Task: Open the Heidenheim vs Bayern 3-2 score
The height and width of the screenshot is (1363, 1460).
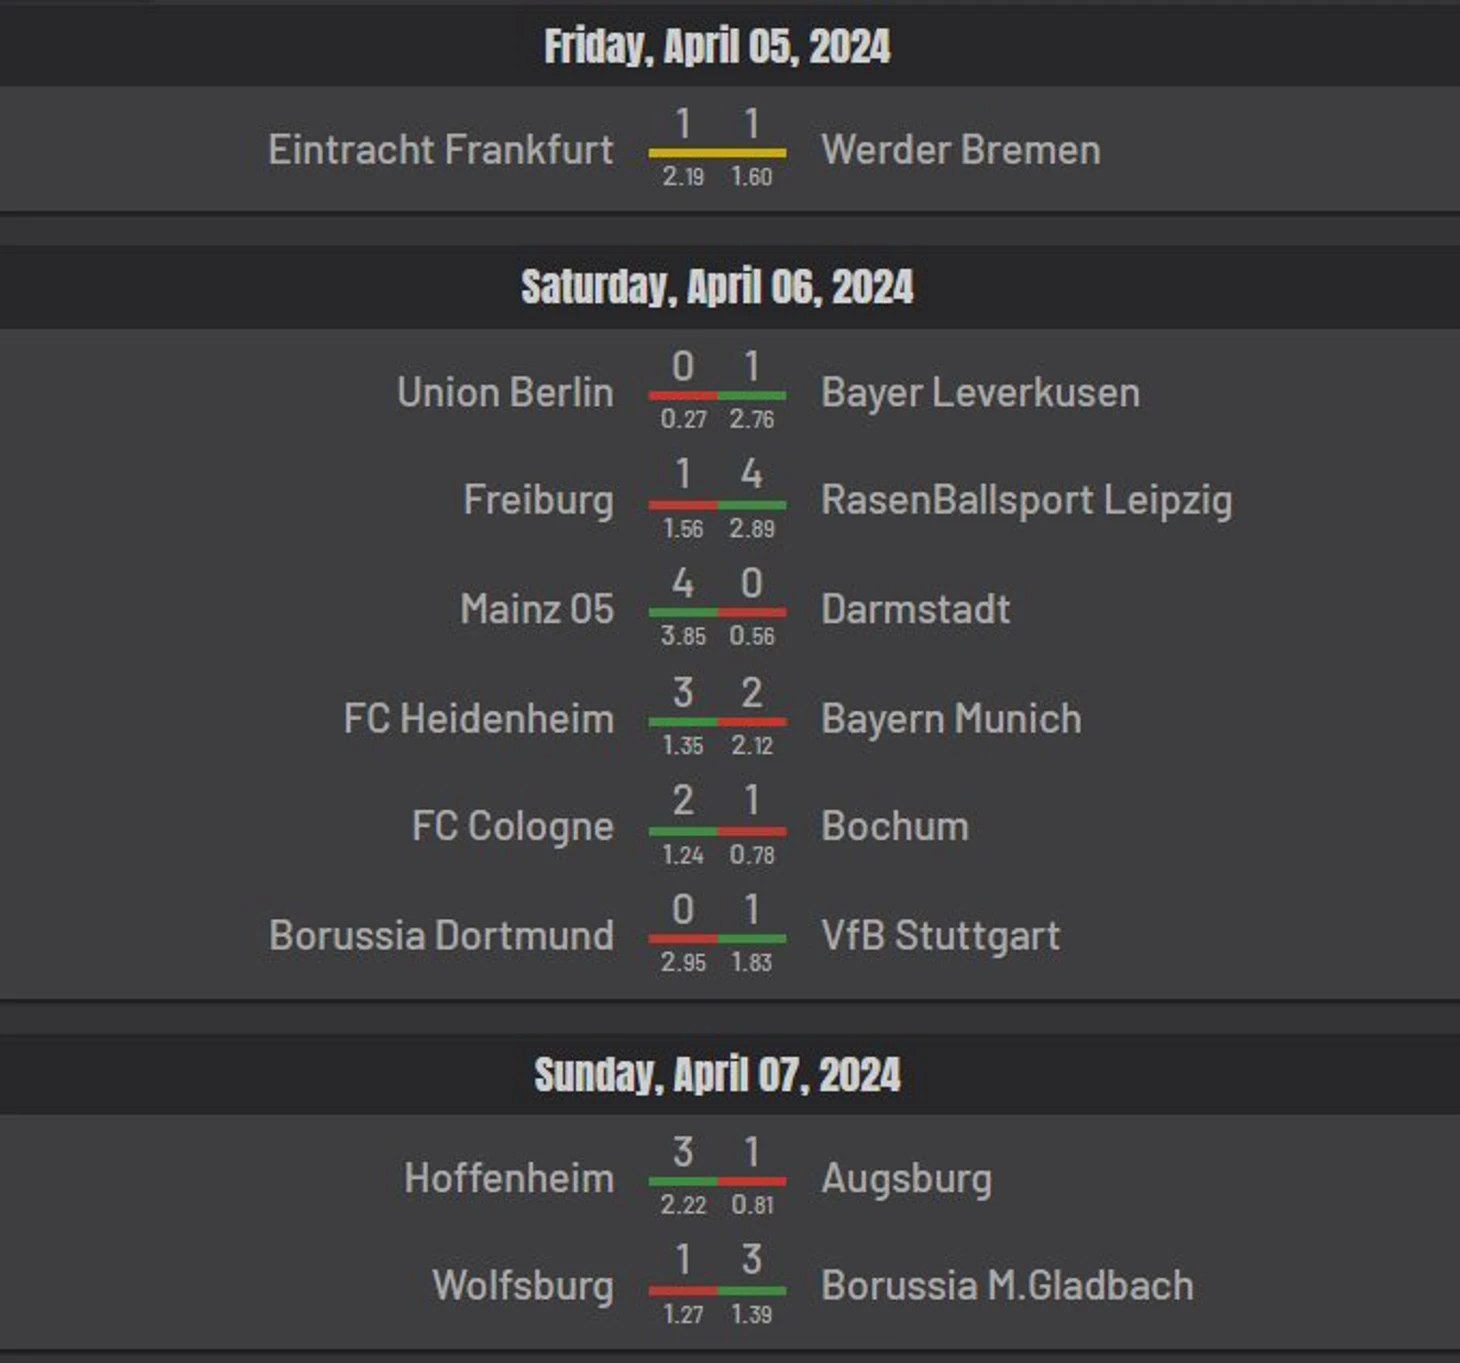Action: pyautogui.click(x=717, y=694)
